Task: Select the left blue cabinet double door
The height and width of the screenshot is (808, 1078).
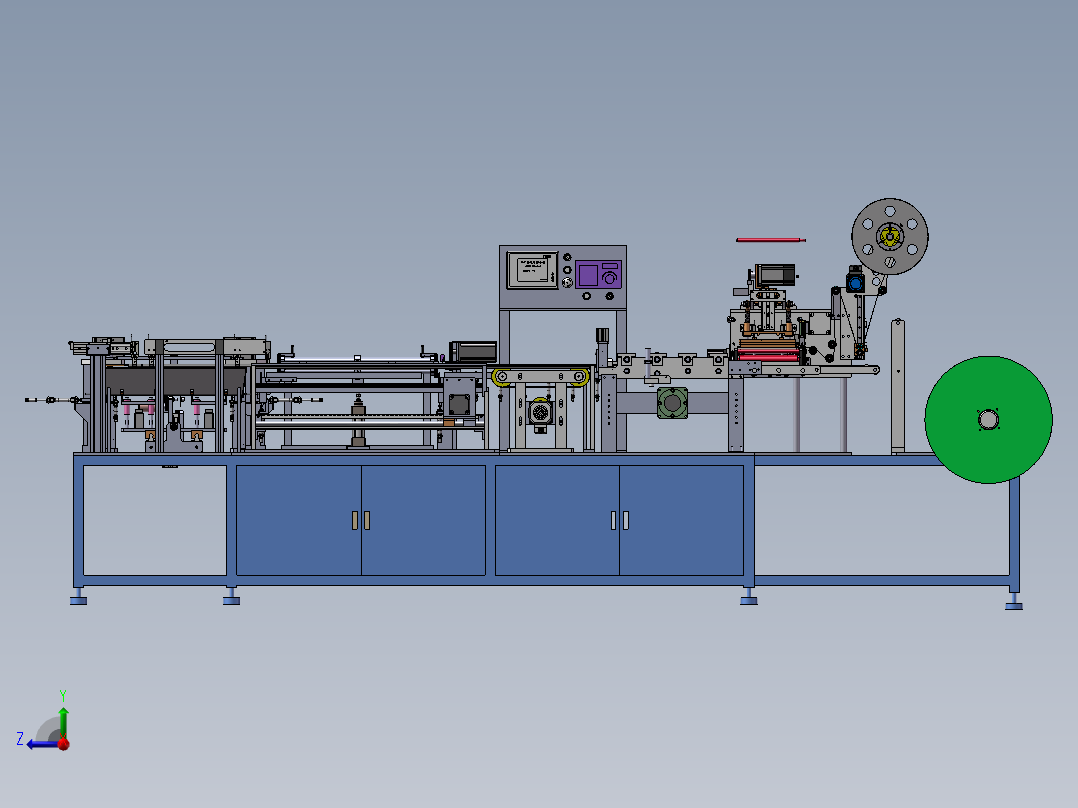Action: (x=361, y=521)
